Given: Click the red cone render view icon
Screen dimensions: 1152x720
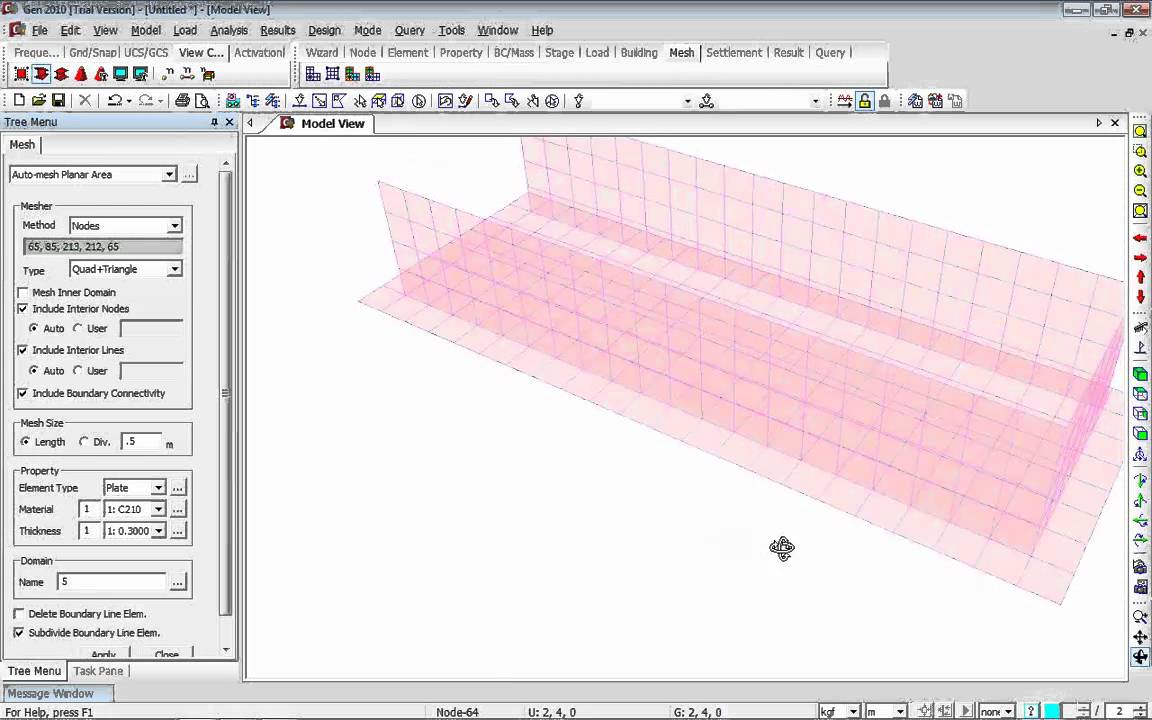Looking at the screenshot, I should tap(81, 74).
